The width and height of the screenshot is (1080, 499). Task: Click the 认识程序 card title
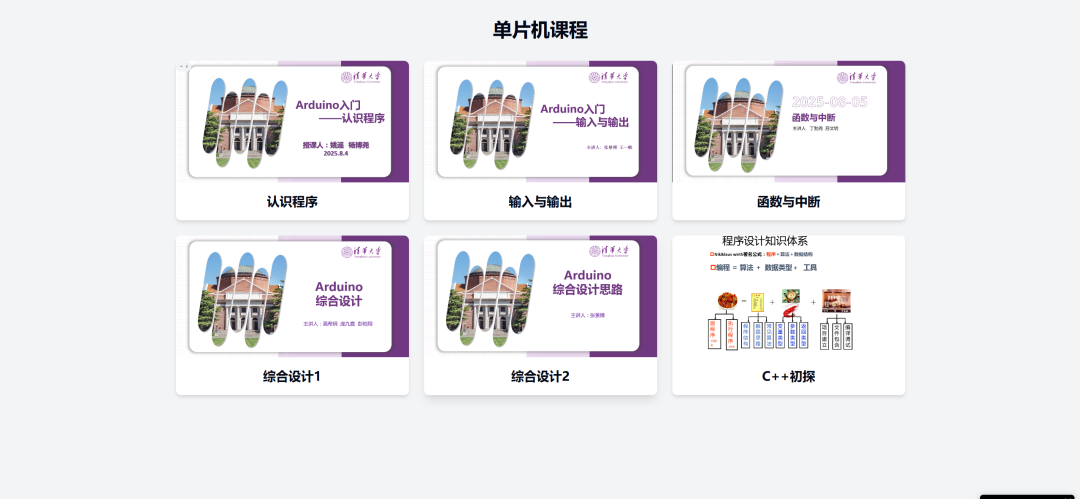[292, 202]
